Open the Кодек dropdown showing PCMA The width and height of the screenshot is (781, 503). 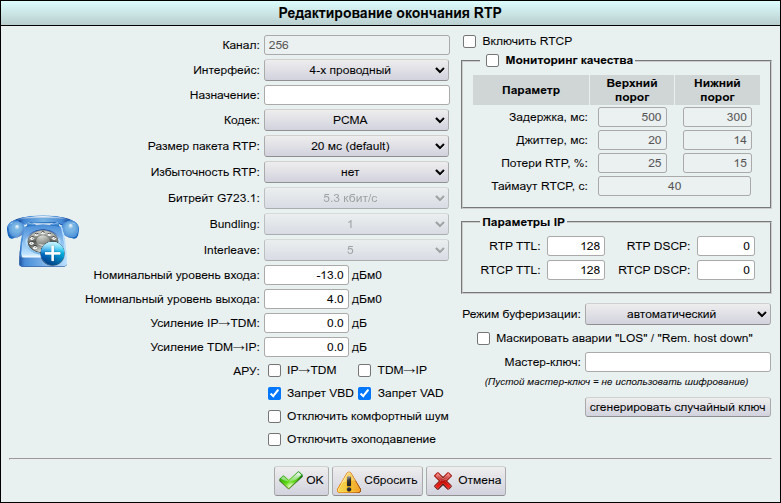point(357,121)
